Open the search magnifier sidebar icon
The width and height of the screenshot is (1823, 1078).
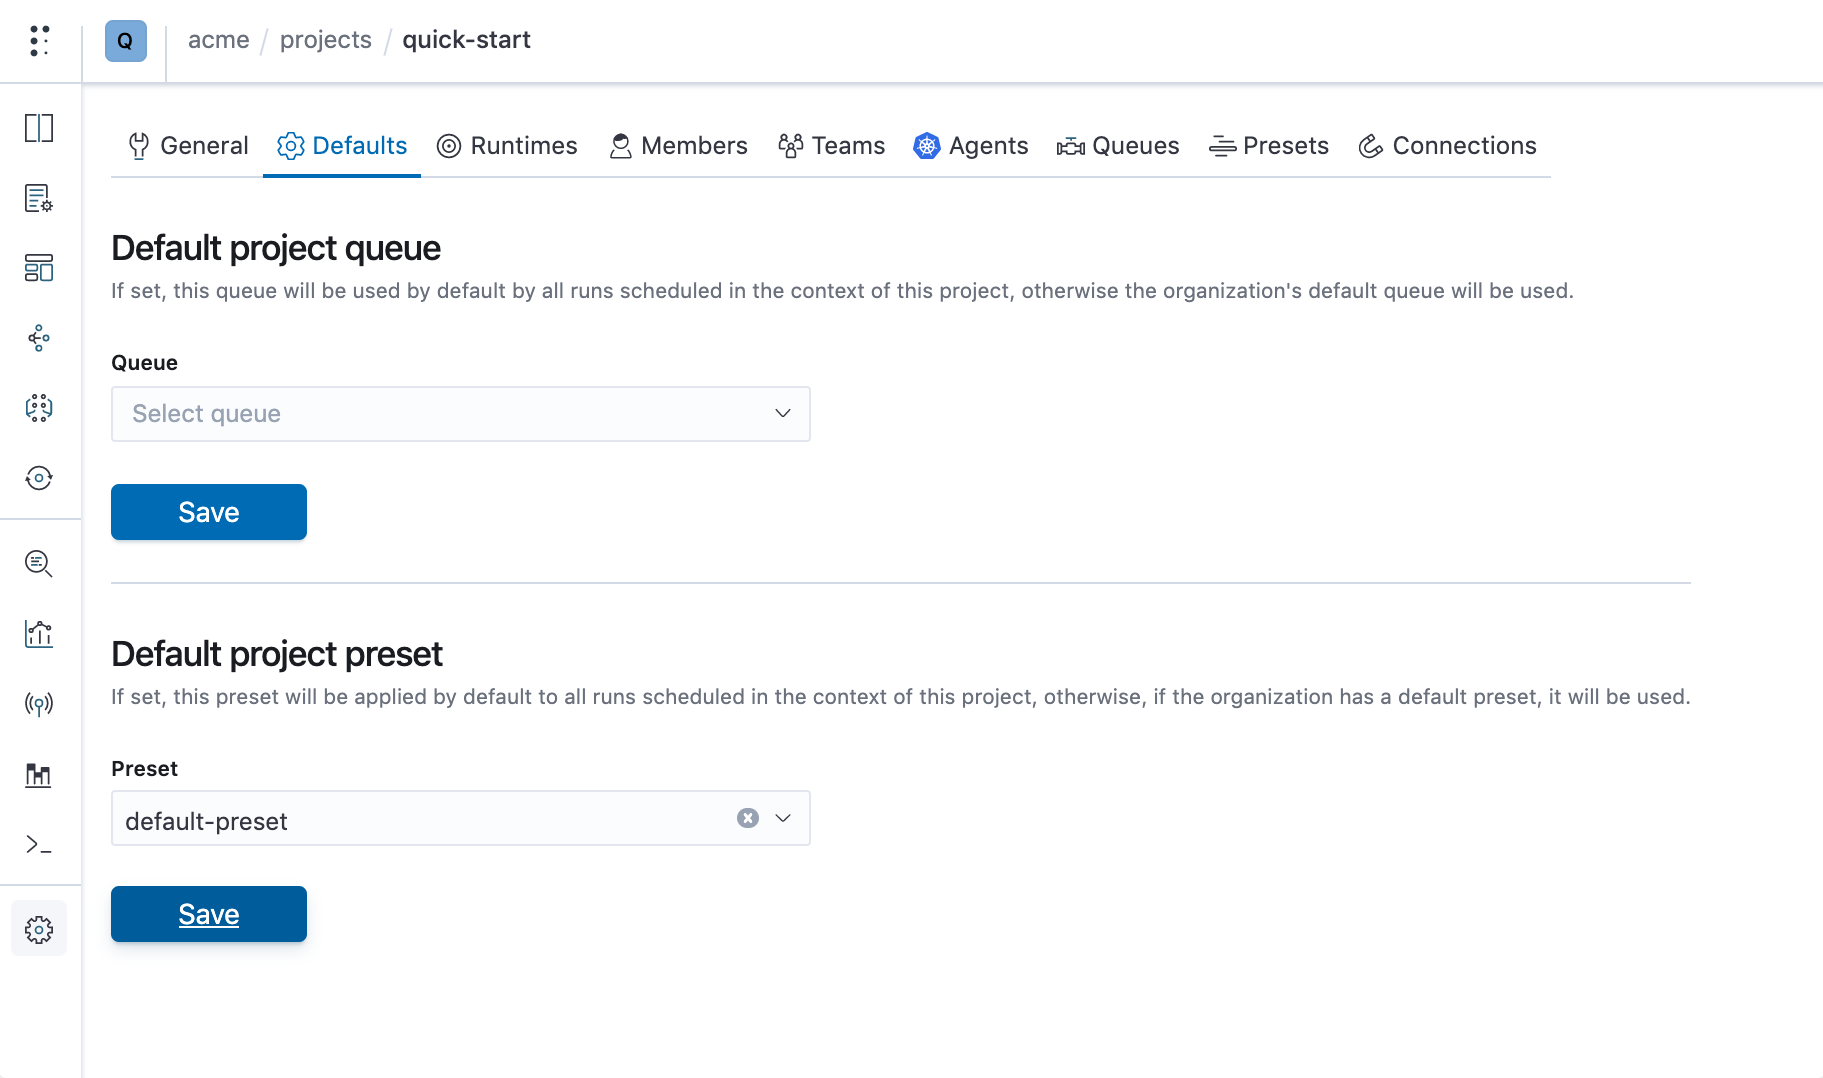point(39,564)
